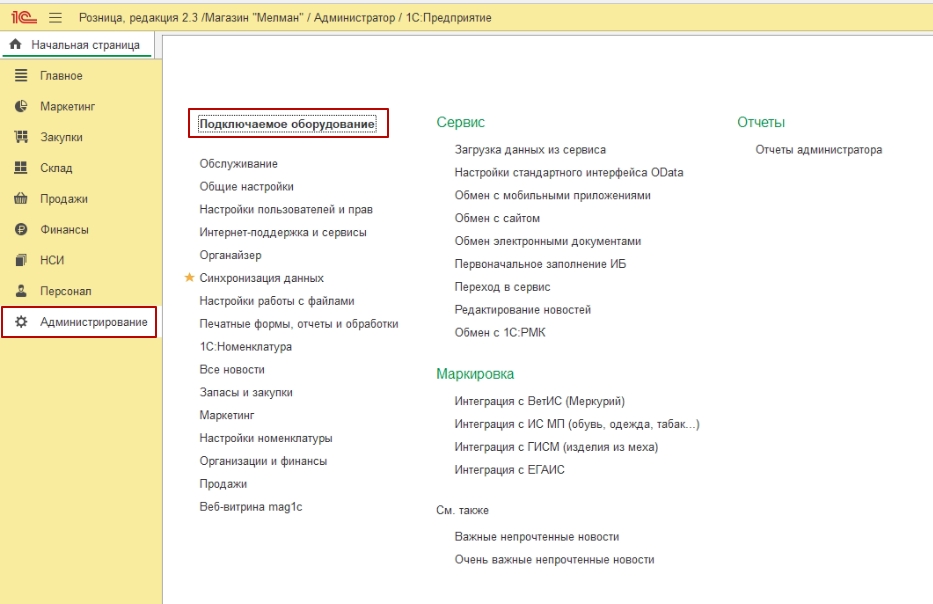Screen dimensions: 933x604
Task: Click the НСИ documents icon
Action: [x=21, y=260]
